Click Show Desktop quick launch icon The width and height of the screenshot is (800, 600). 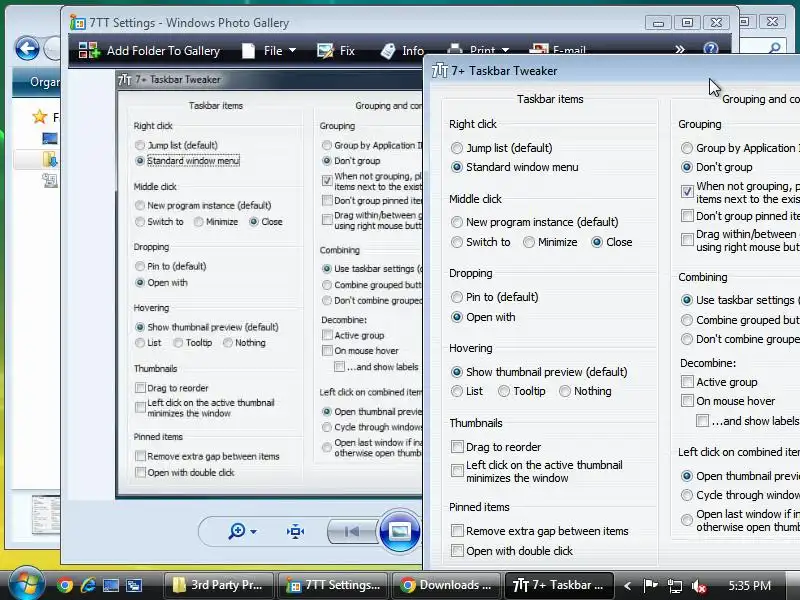111,585
